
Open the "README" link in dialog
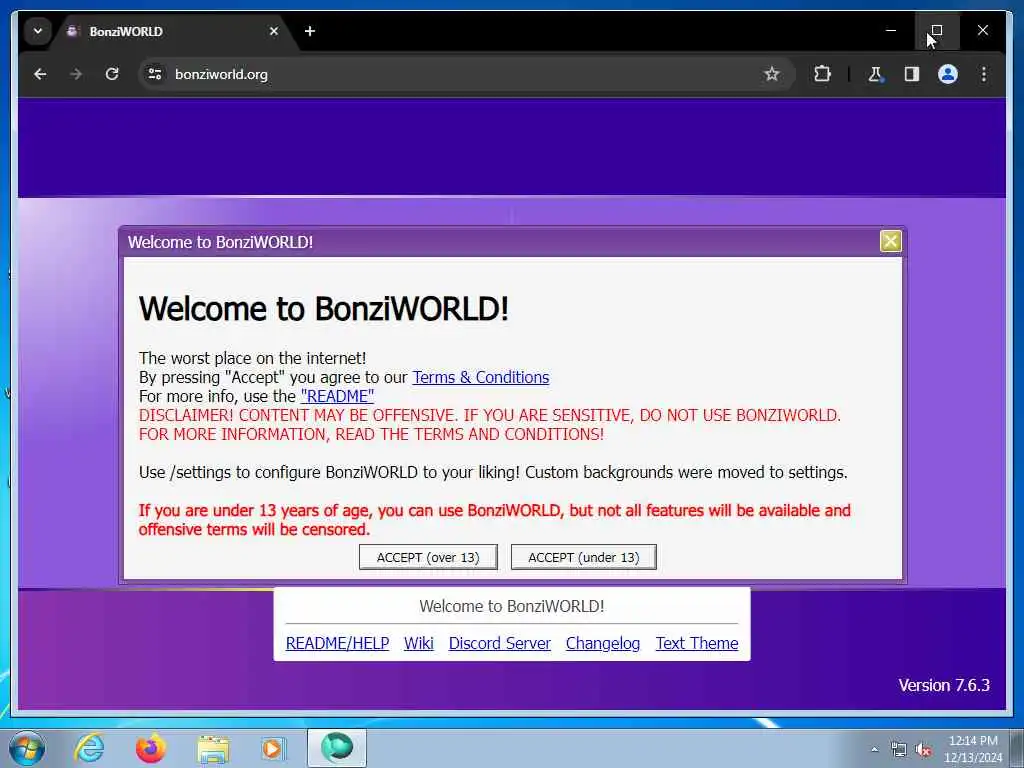[337, 396]
